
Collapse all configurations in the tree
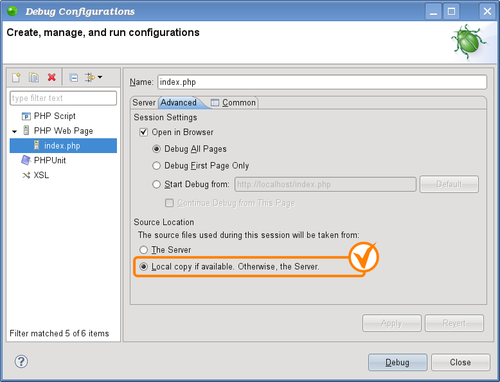coord(73,77)
